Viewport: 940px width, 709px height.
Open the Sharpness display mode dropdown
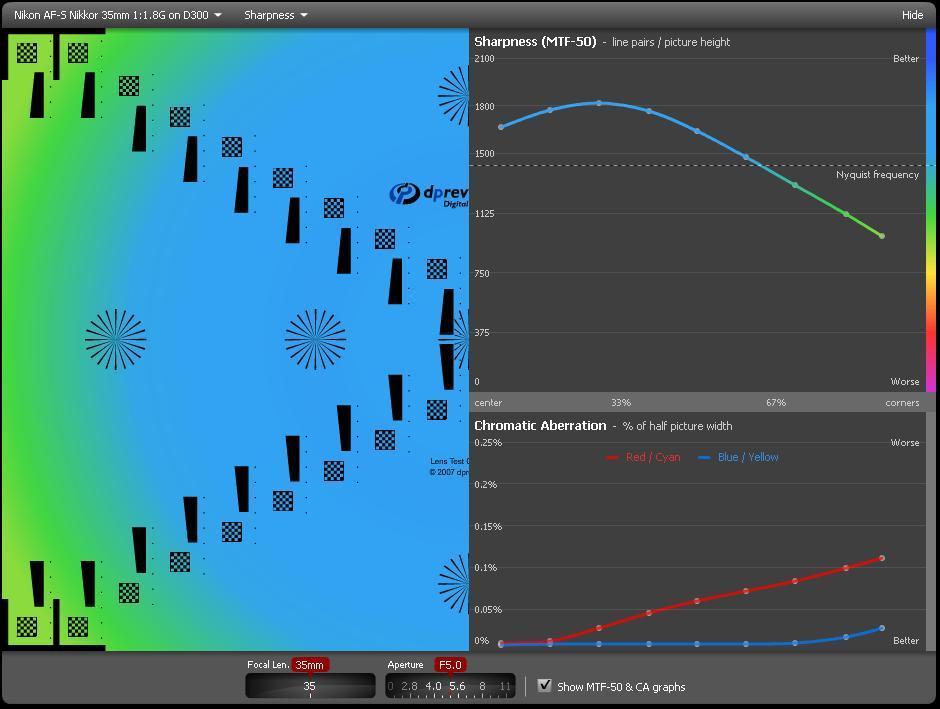coord(275,15)
